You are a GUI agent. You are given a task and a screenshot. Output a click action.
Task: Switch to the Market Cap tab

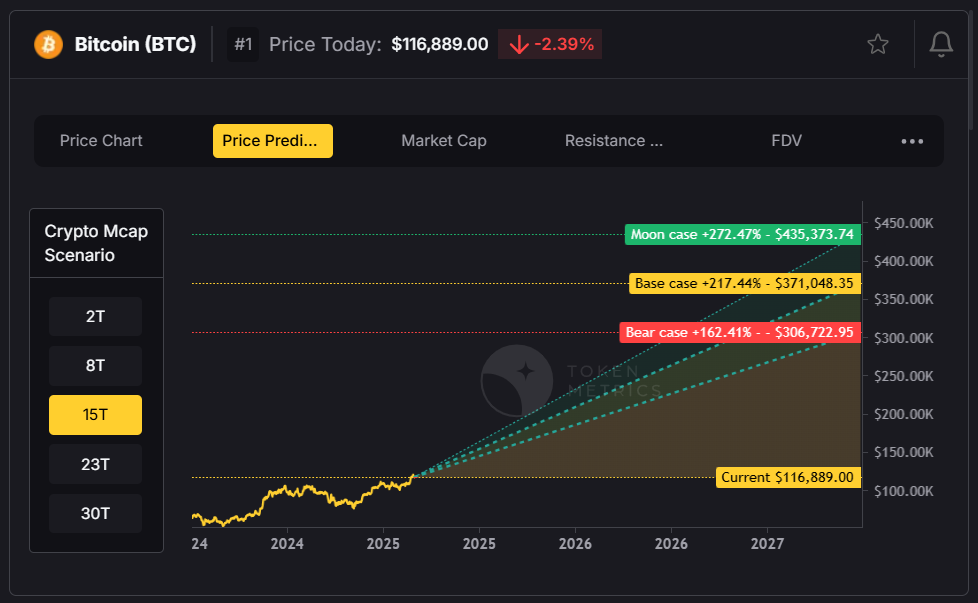coord(443,141)
